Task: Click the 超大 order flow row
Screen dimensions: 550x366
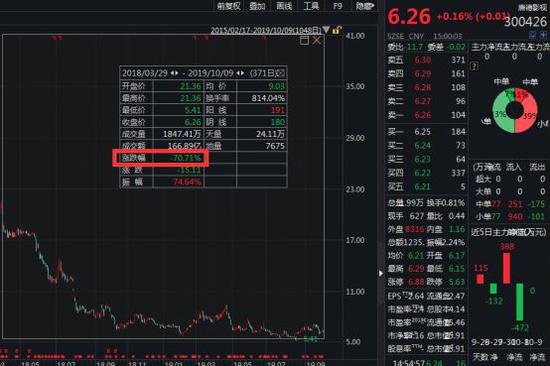Action: click(510, 179)
